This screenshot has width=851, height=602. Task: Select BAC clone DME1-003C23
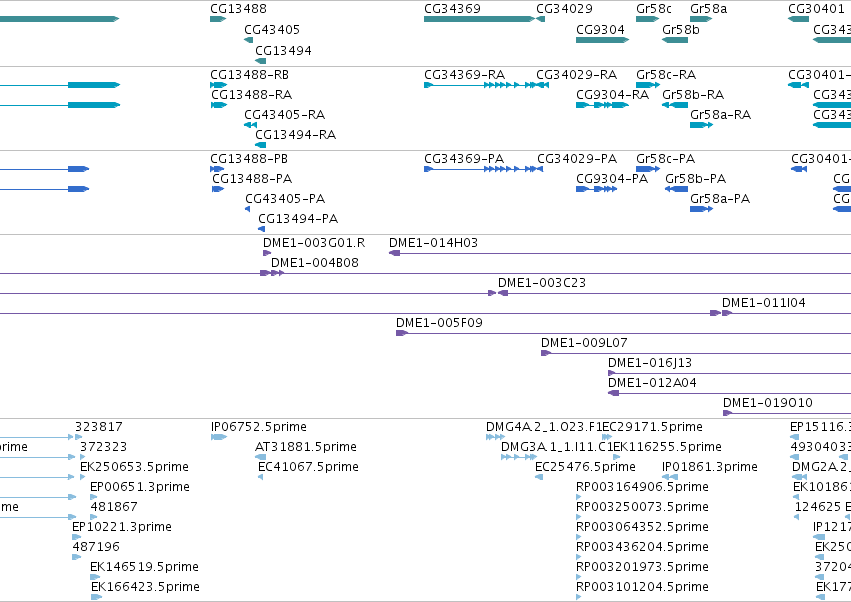(542, 283)
